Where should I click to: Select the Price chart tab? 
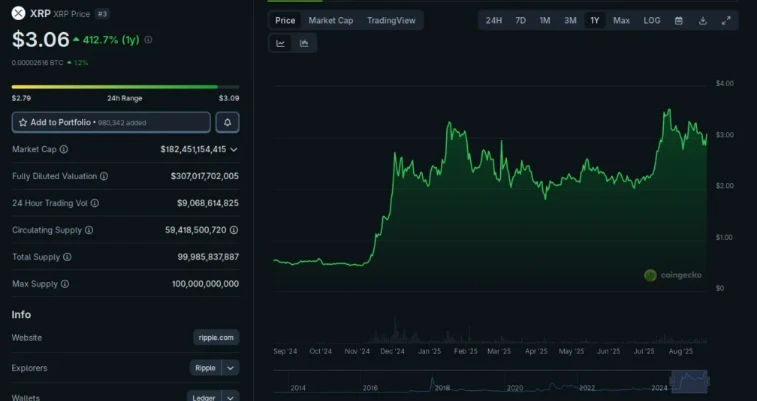coord(285,21)
